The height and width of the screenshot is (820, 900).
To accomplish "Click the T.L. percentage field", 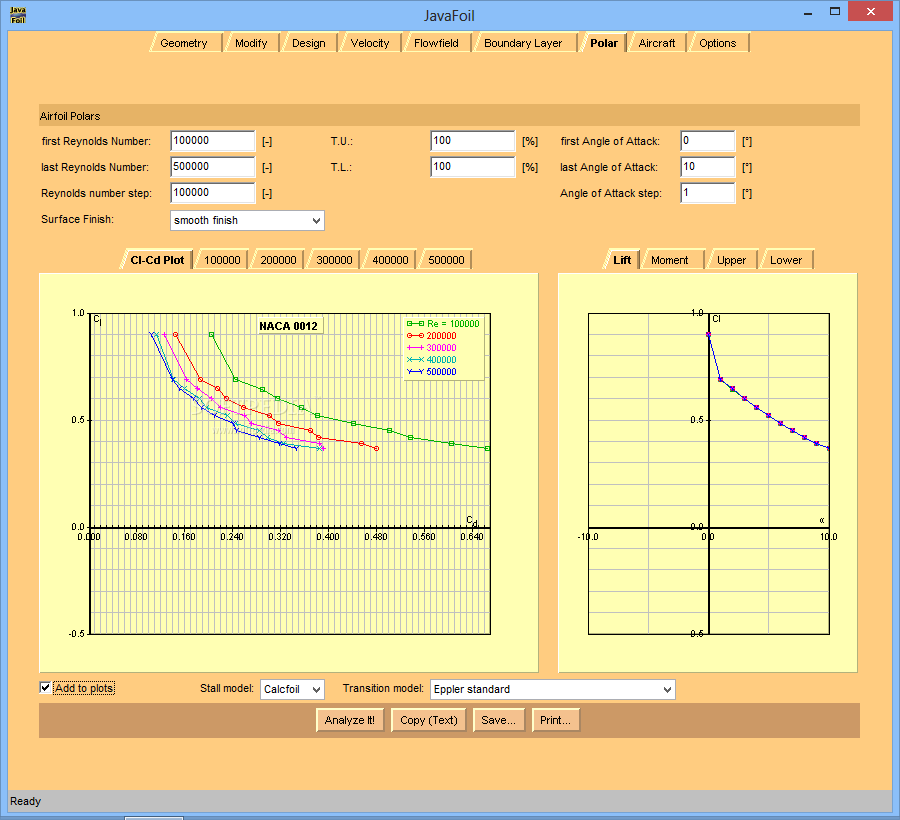I will click(x=473, y=167).
